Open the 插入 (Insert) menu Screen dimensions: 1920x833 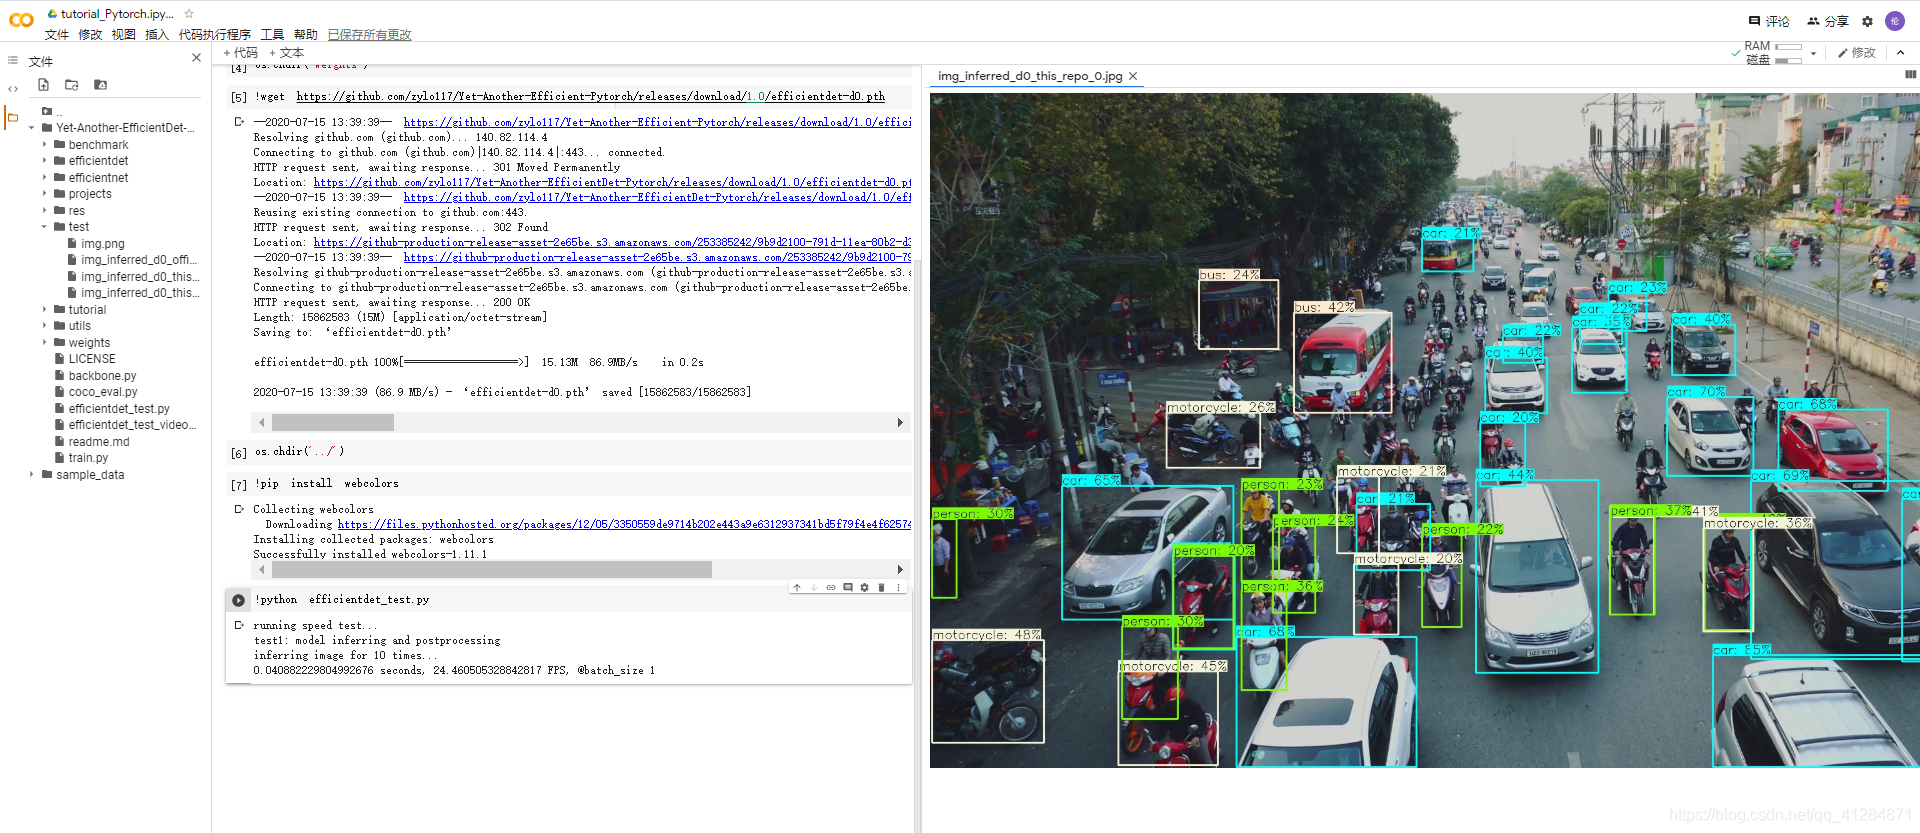[x=157, y=35]
